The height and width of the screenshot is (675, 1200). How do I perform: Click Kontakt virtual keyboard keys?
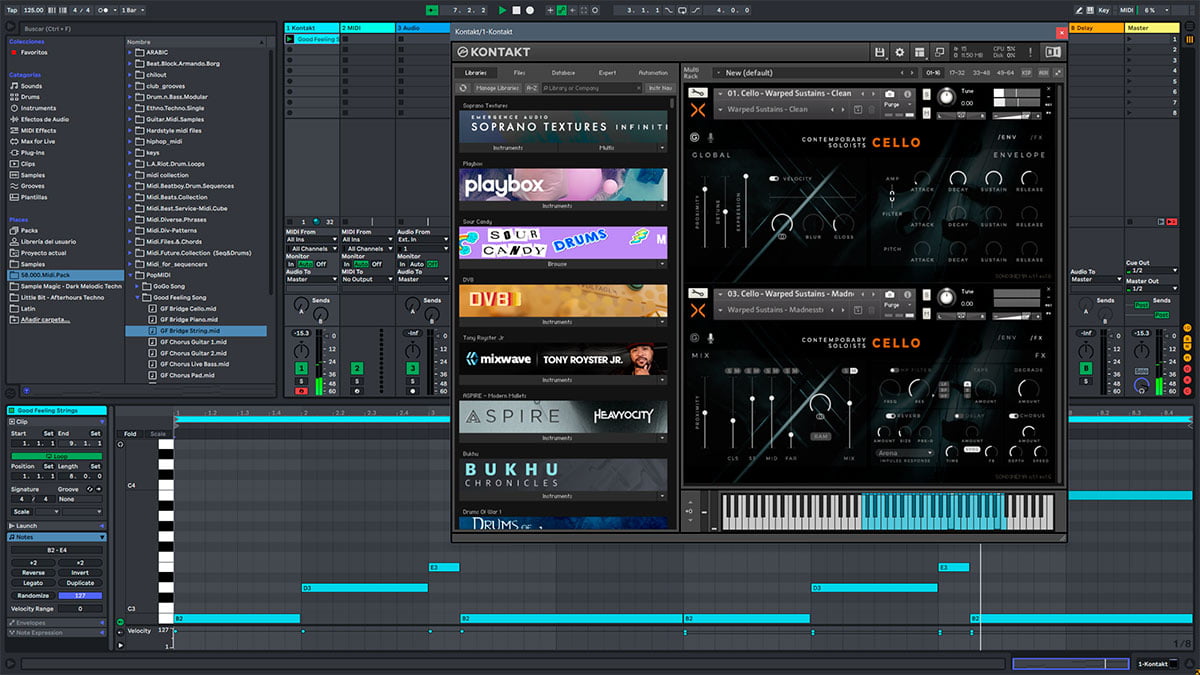point(887,510)
